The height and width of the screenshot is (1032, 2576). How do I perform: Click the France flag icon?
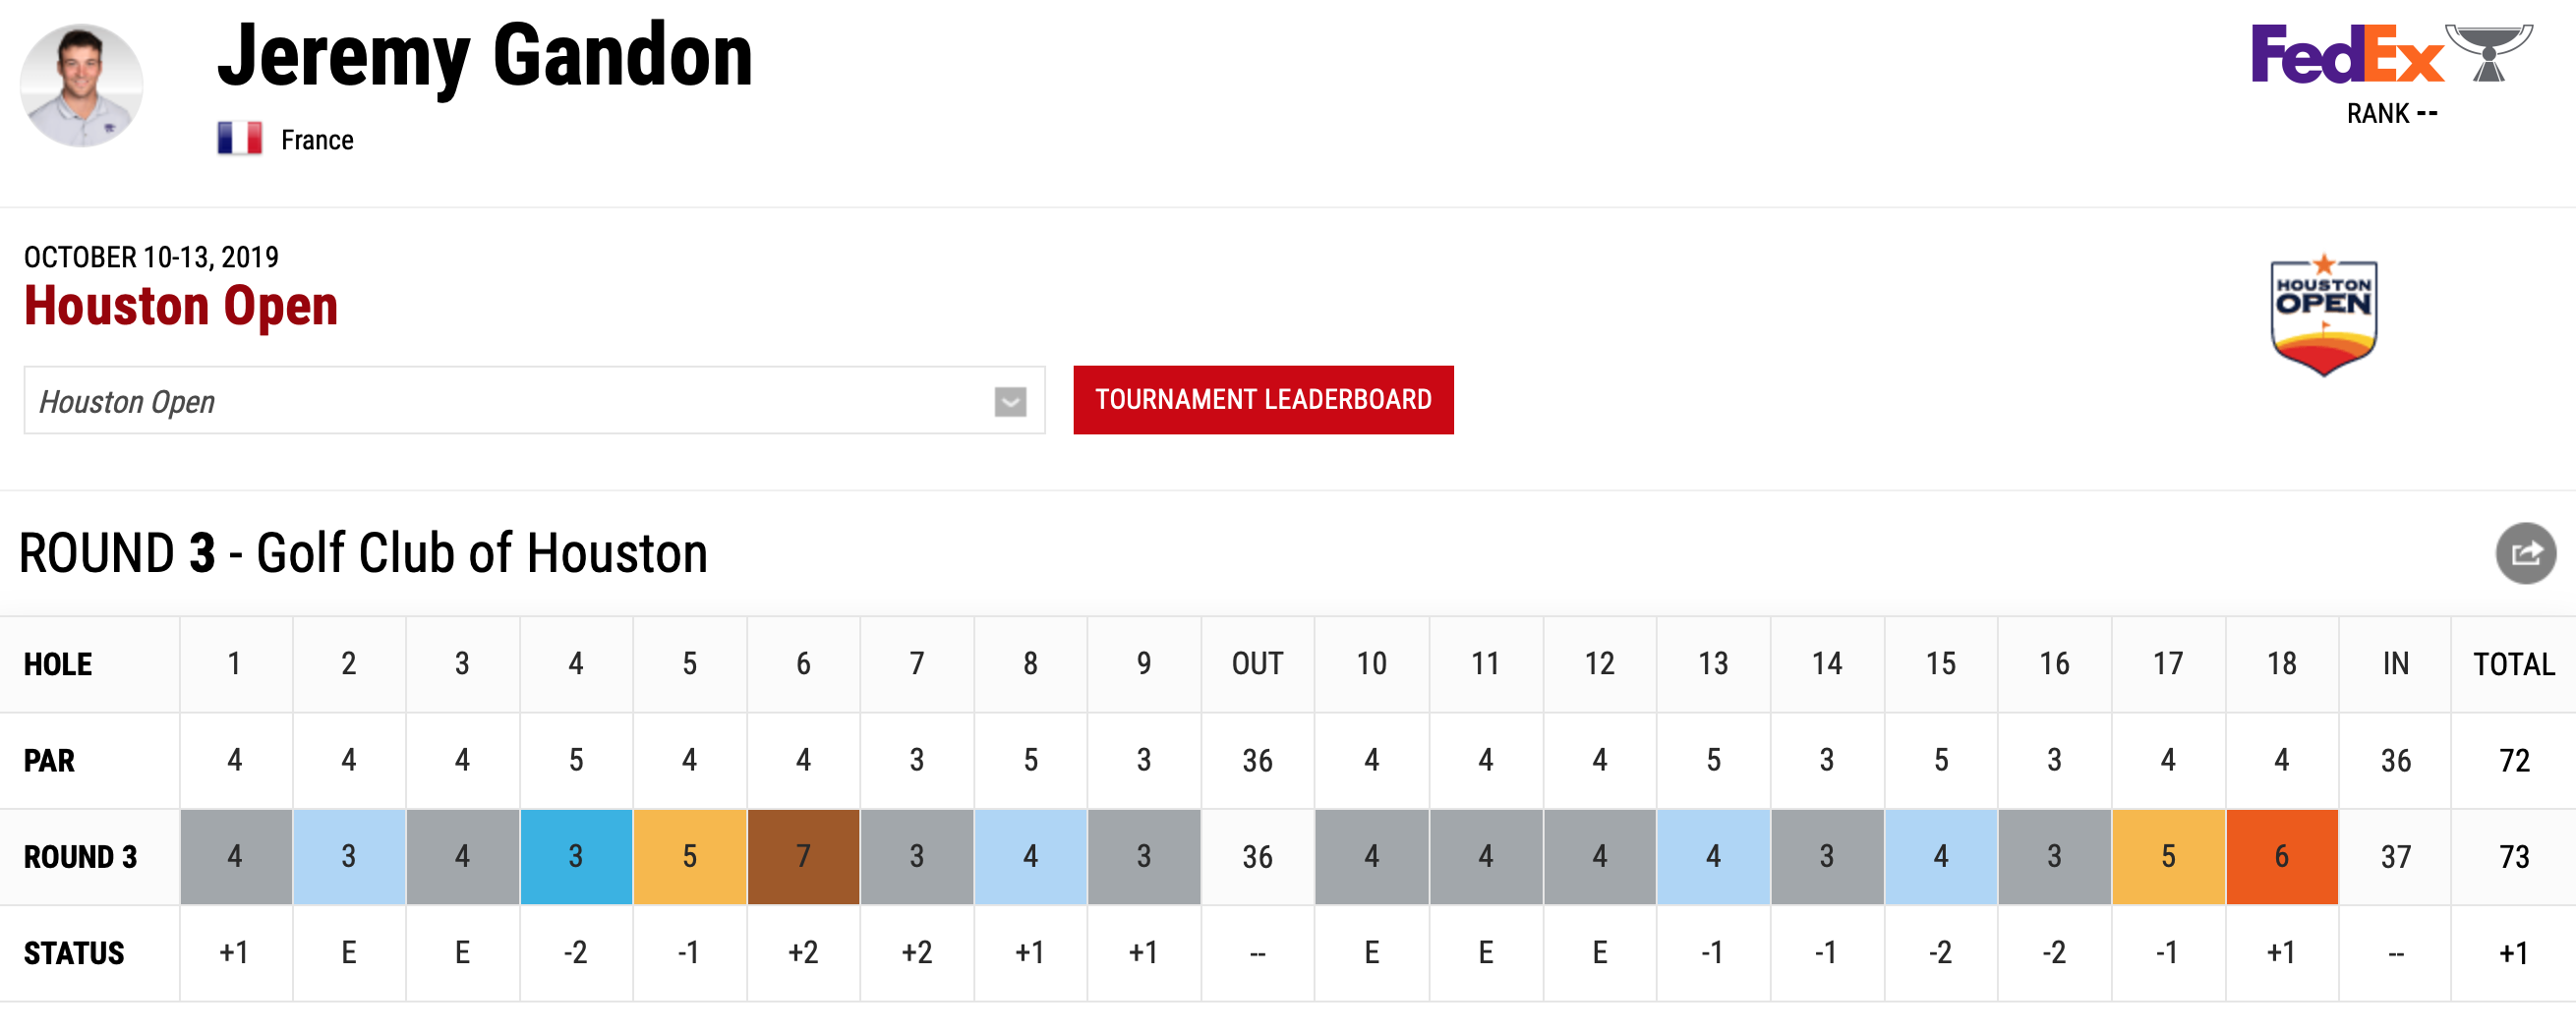tap(240, 139)
